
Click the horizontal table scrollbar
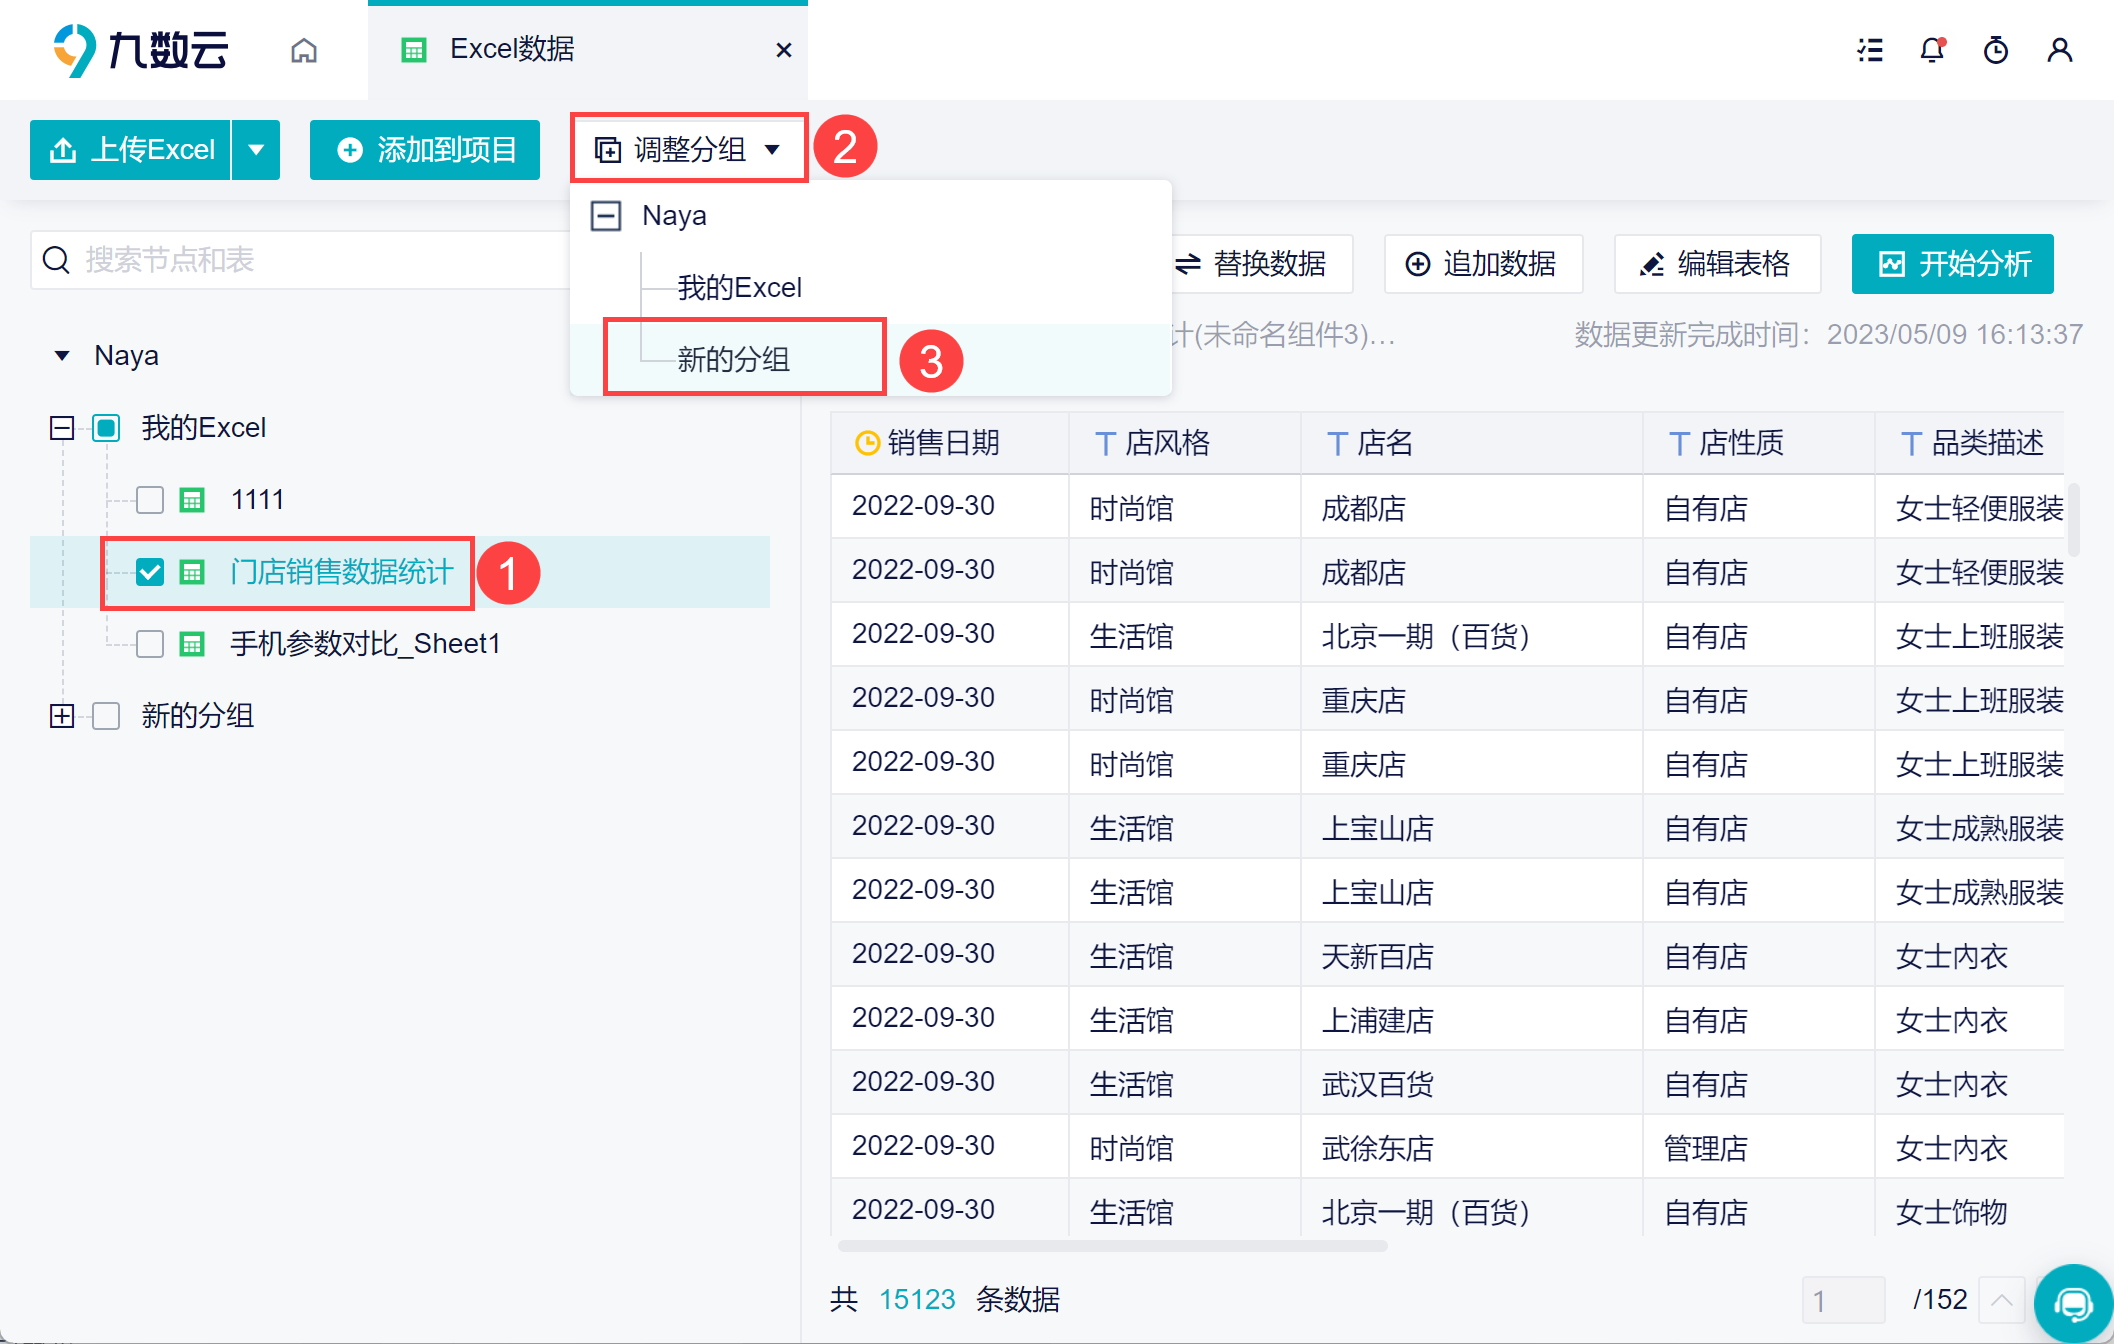pyautogui.click(x=1112, y=1246)
